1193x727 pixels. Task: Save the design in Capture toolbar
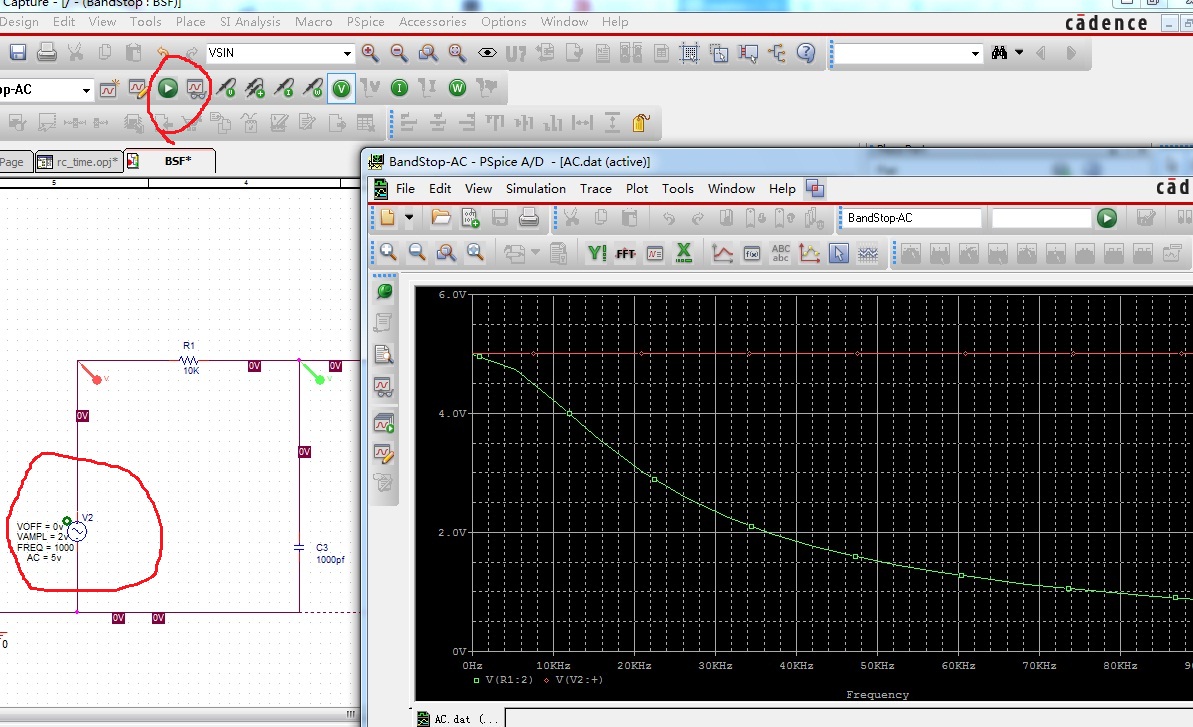(17, 52)
